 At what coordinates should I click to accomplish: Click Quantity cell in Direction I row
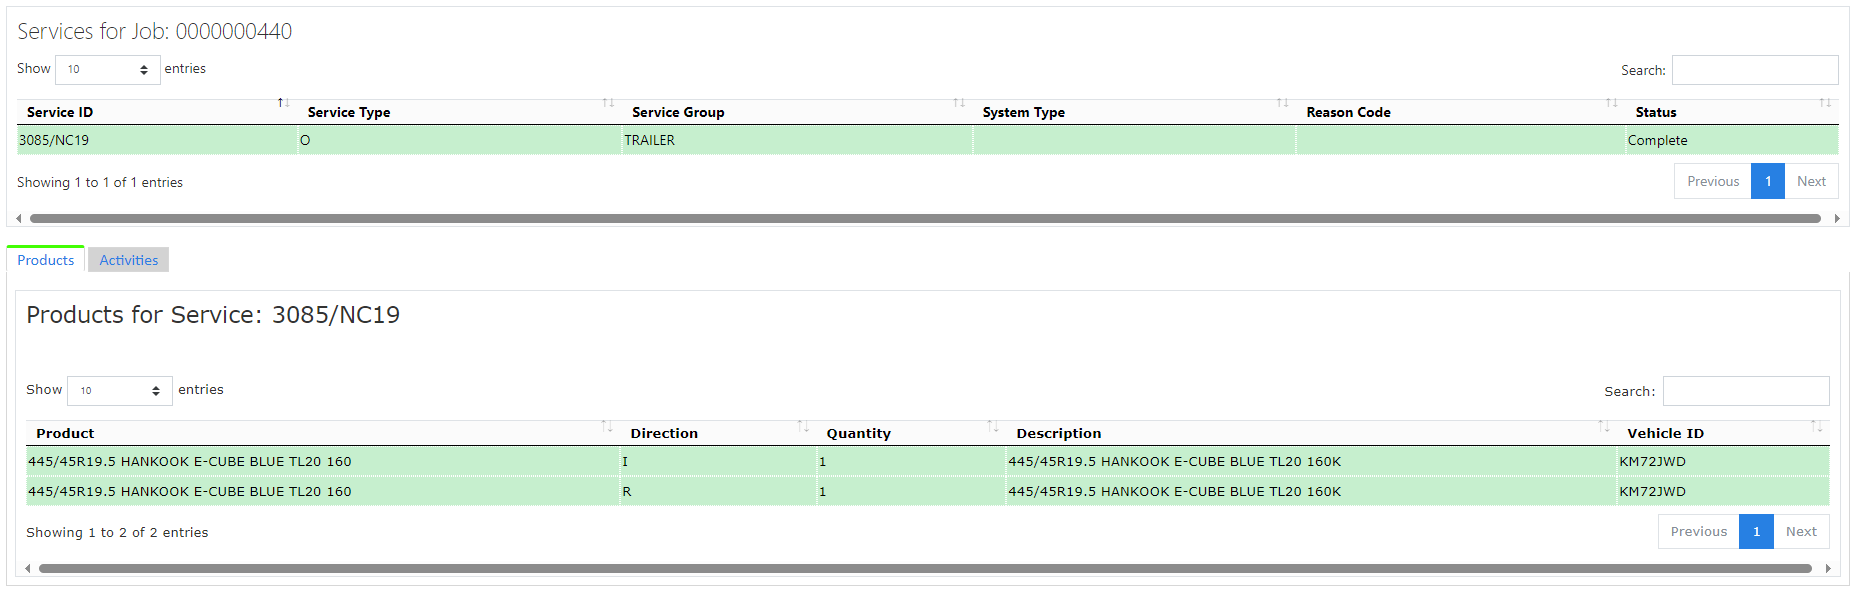coord(911,461)
